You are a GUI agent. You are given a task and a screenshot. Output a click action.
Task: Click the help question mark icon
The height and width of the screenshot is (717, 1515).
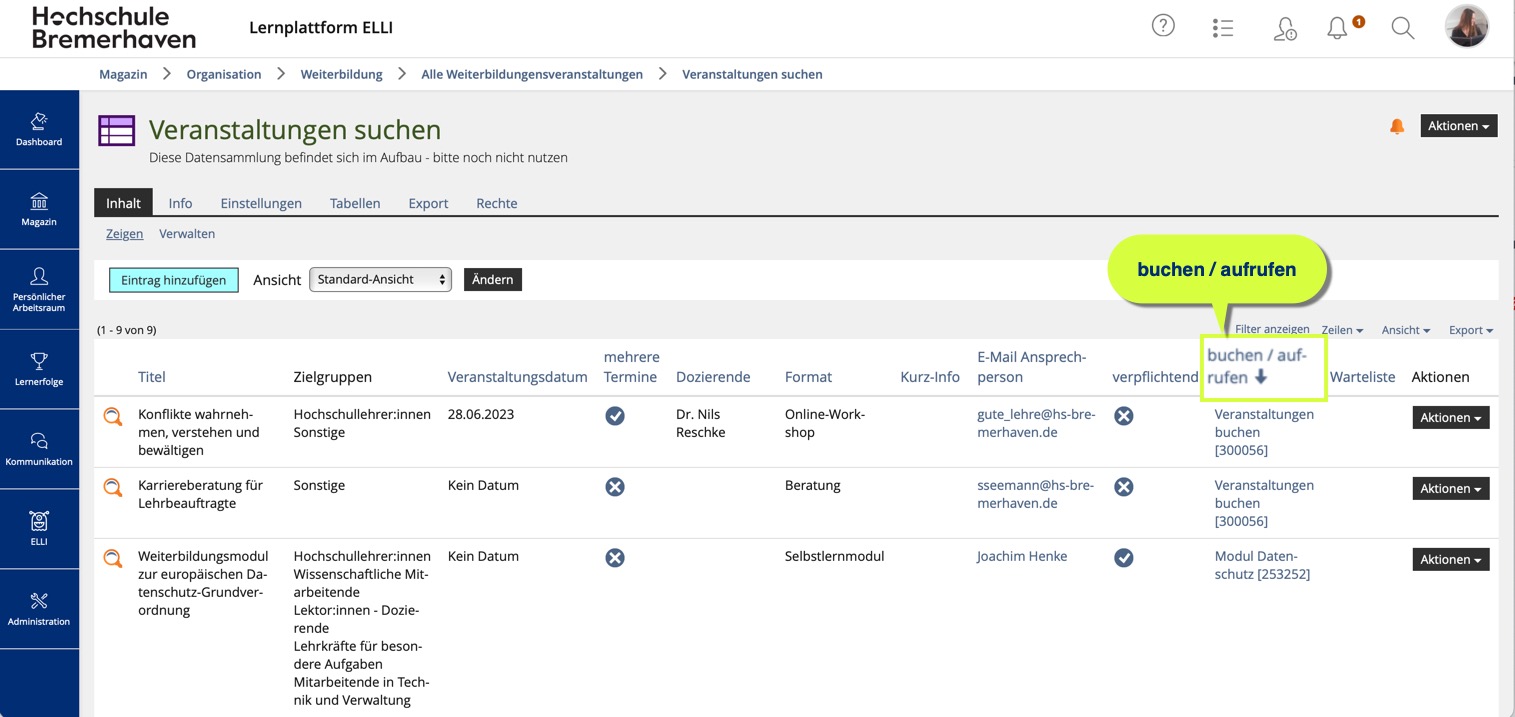pyautogui.click(x=1163, y=27)
